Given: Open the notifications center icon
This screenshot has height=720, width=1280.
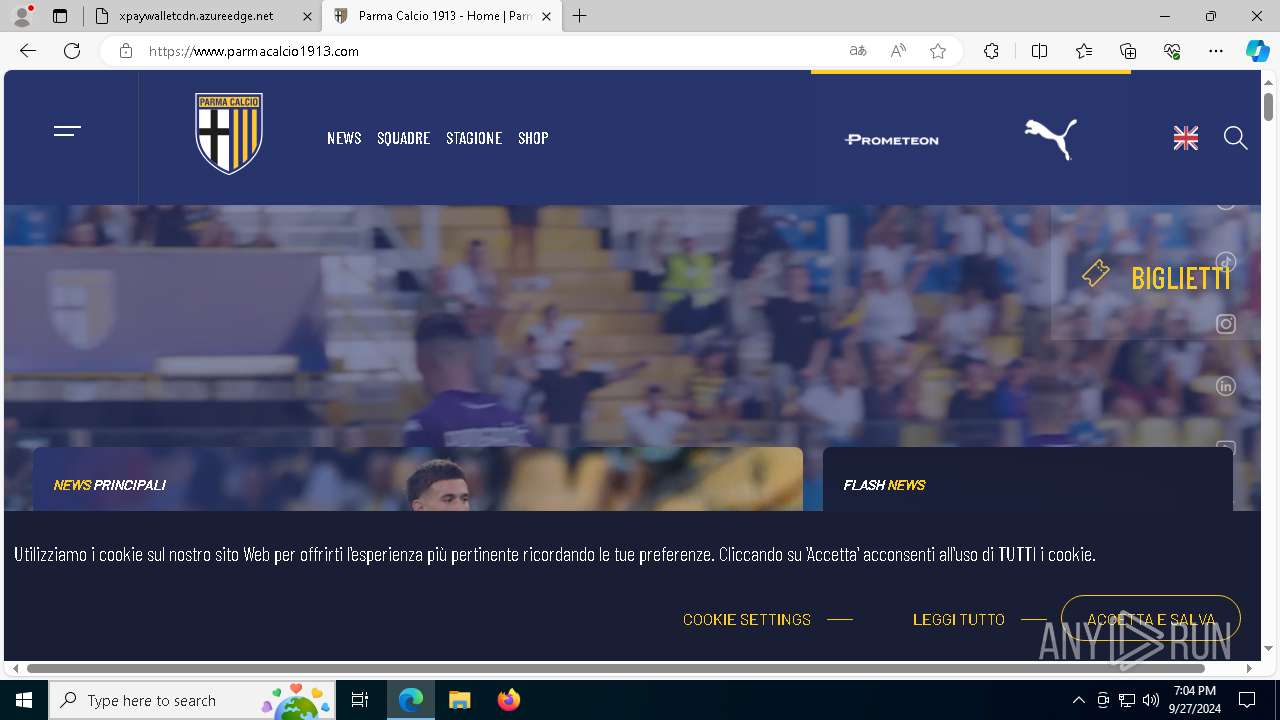Looking at the screenshot, I should pos(1247,700).
